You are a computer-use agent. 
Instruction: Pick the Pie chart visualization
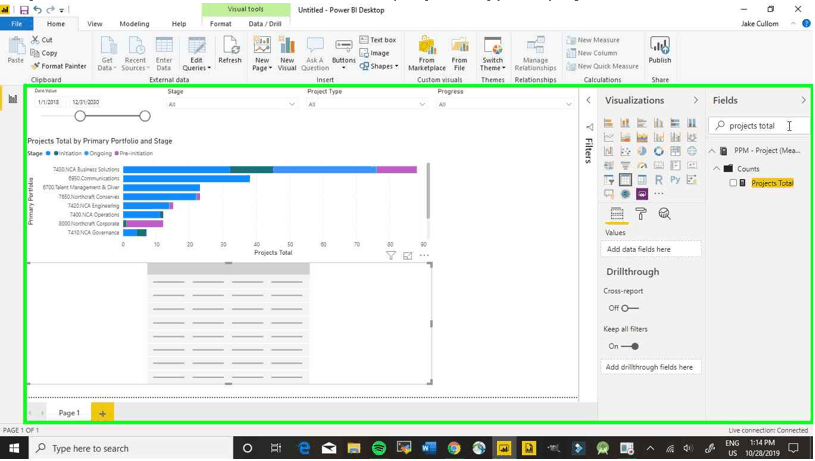pyautogui.click(x=642, y=151)
